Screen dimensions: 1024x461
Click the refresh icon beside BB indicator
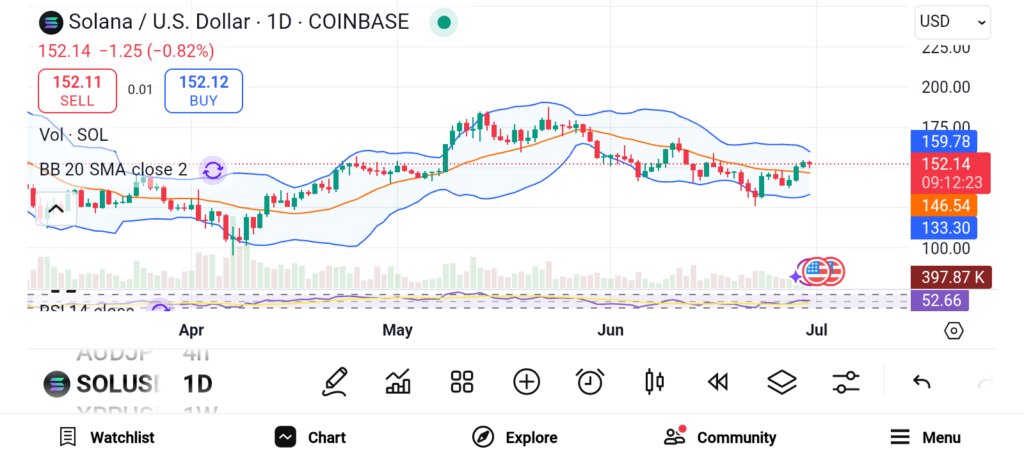(x=212, y=170)
